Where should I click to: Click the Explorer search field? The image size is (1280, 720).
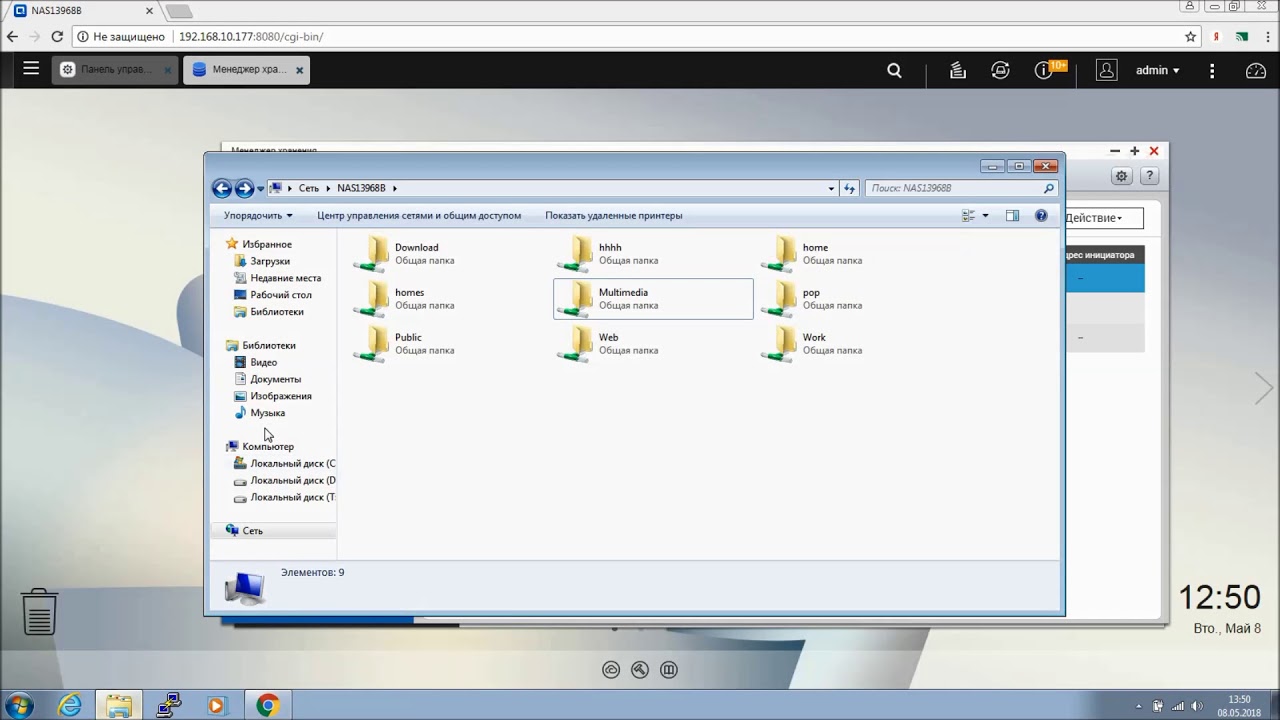(962, 188)
